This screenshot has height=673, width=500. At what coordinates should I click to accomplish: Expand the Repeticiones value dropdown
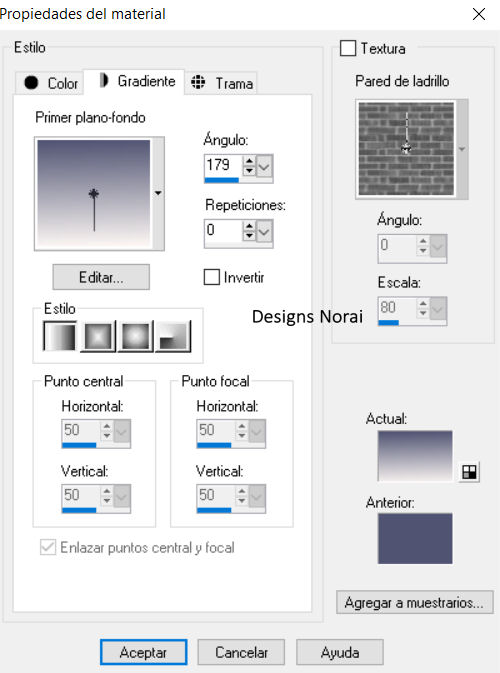264,232
